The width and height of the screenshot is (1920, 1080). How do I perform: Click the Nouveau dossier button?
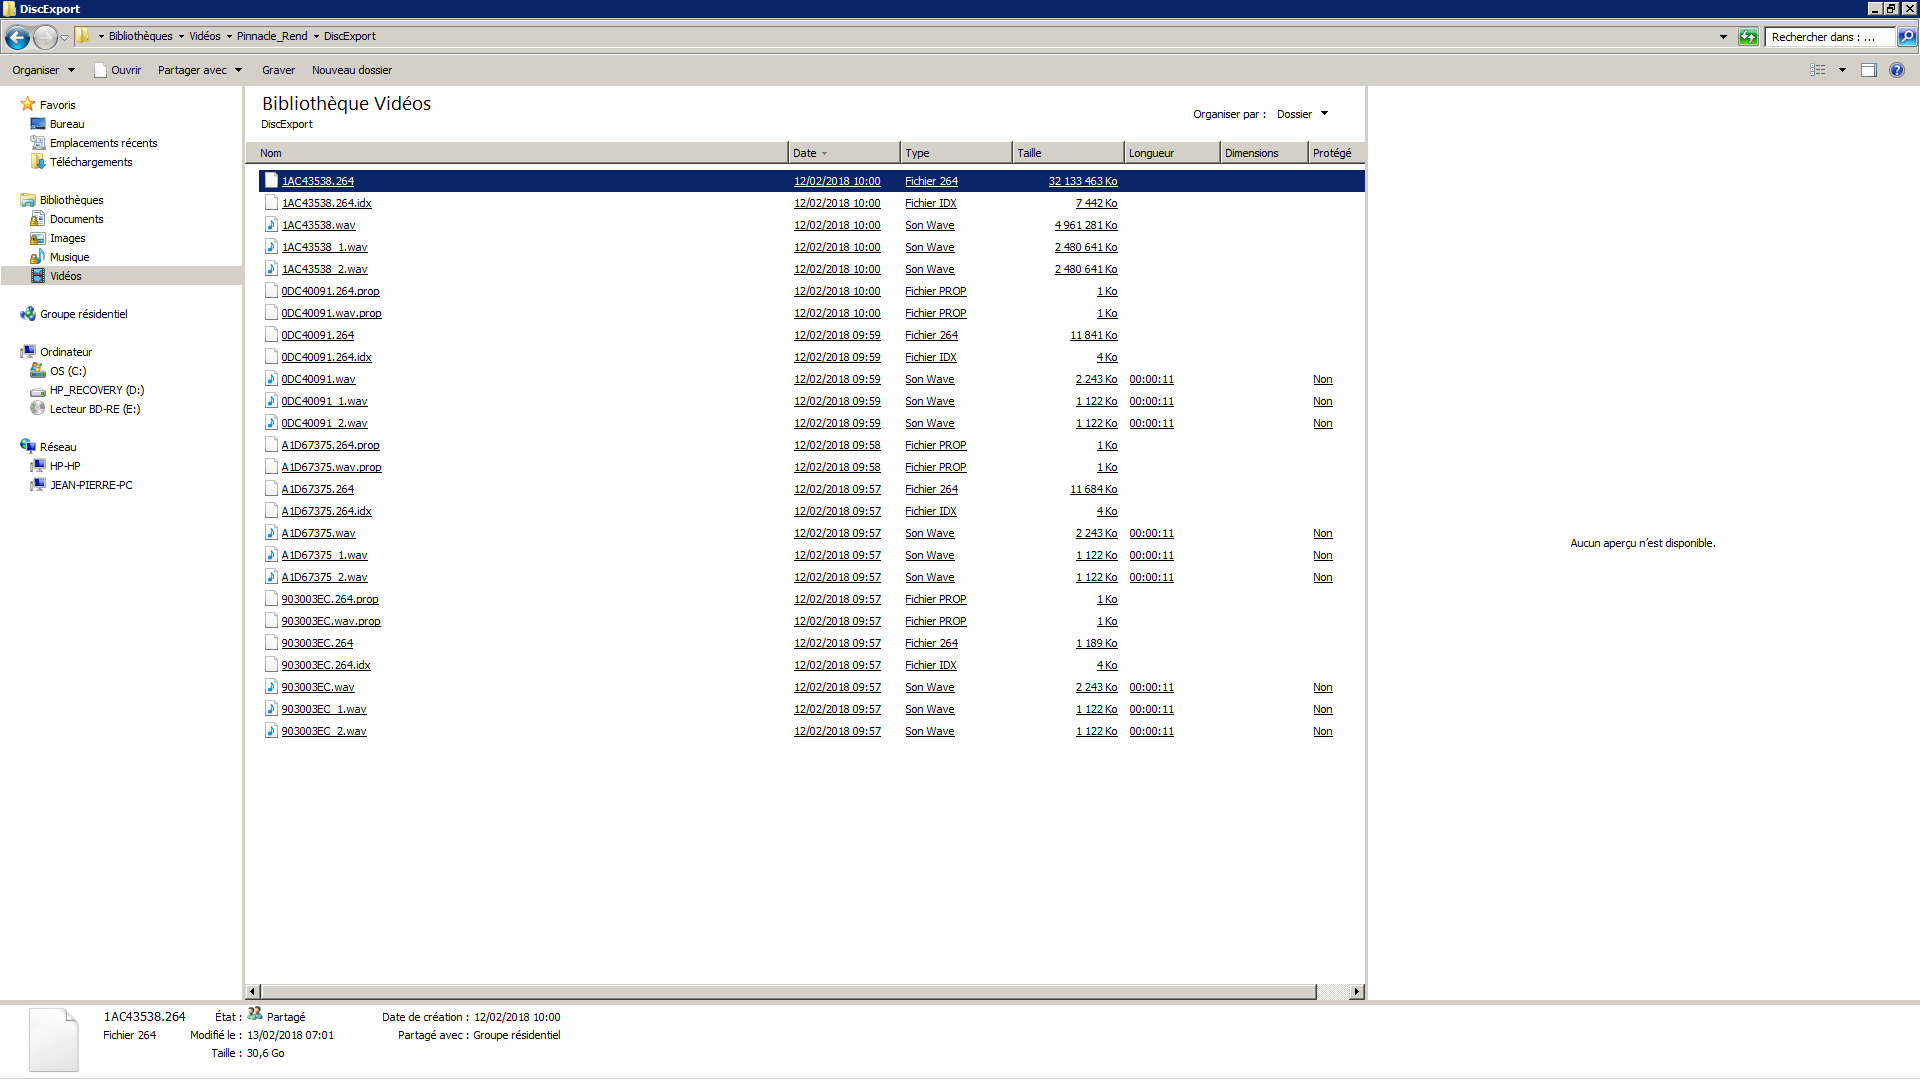[x=351, y=70]
